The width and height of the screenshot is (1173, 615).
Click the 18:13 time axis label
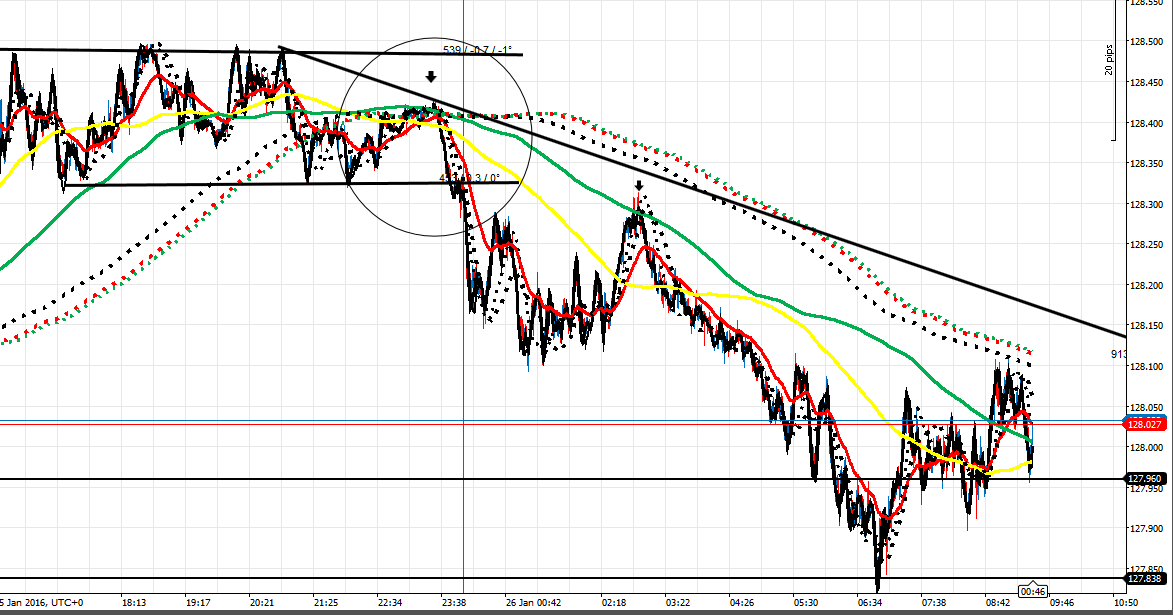pos(134,602)
